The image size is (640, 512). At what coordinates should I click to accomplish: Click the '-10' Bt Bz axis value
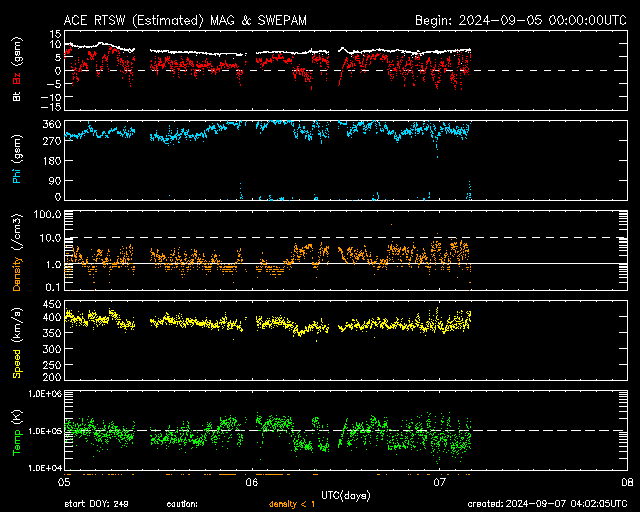tap(51, 97)
